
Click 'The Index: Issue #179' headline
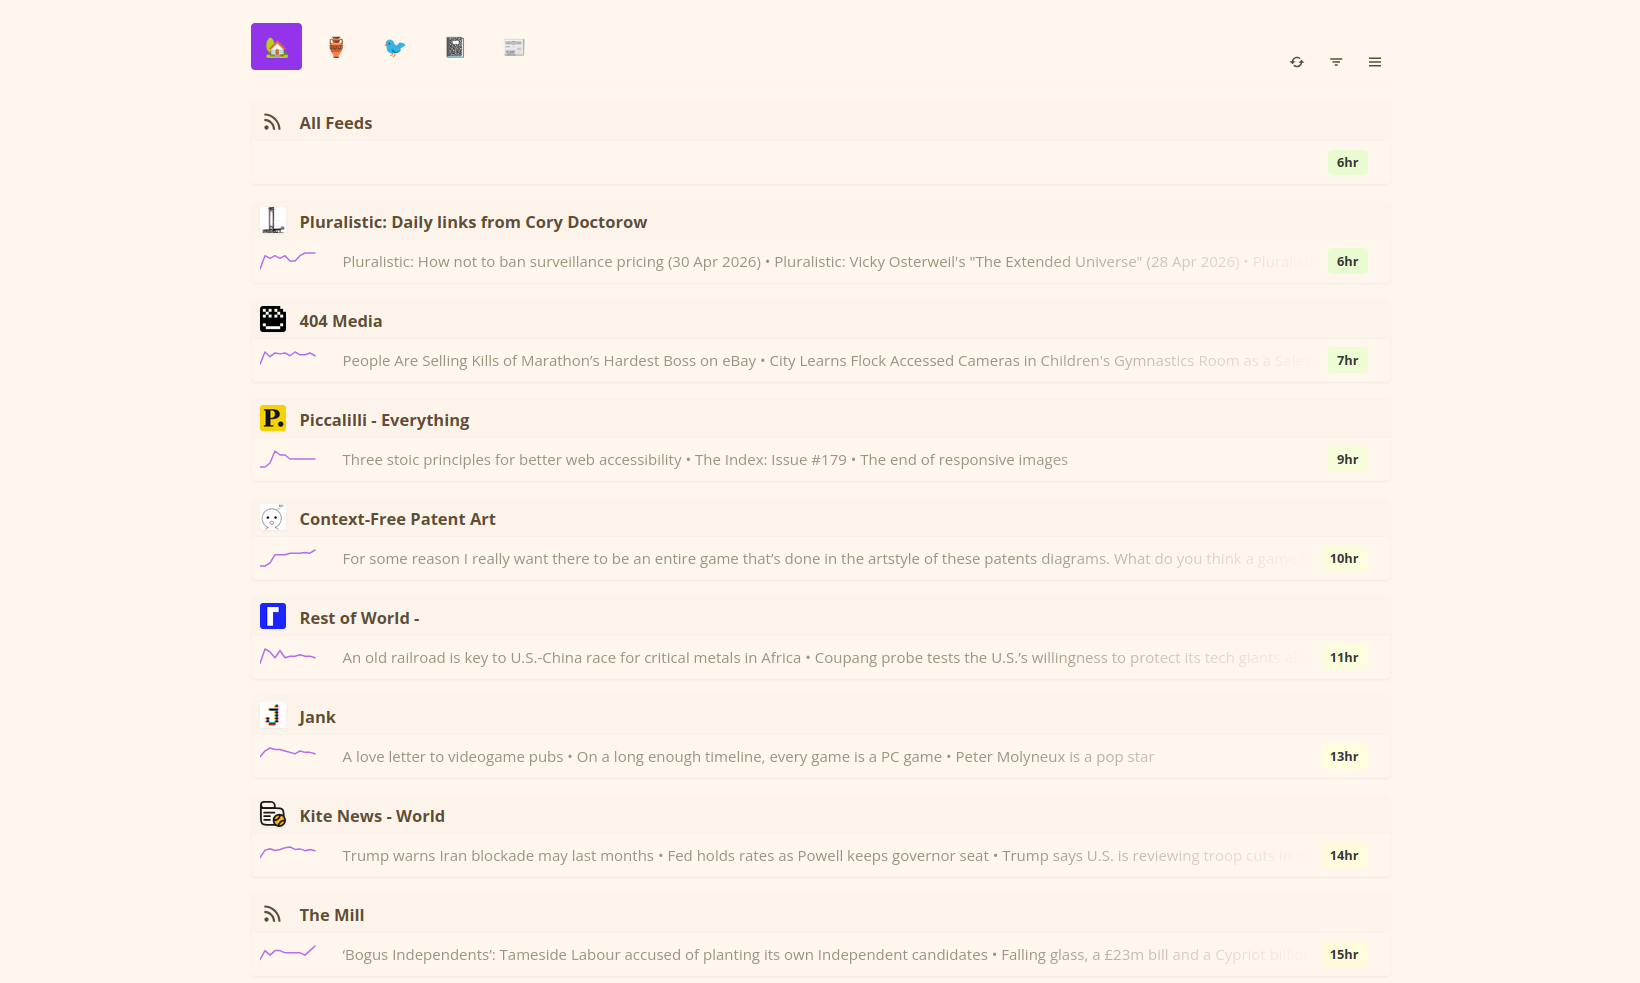click(771, 460)
